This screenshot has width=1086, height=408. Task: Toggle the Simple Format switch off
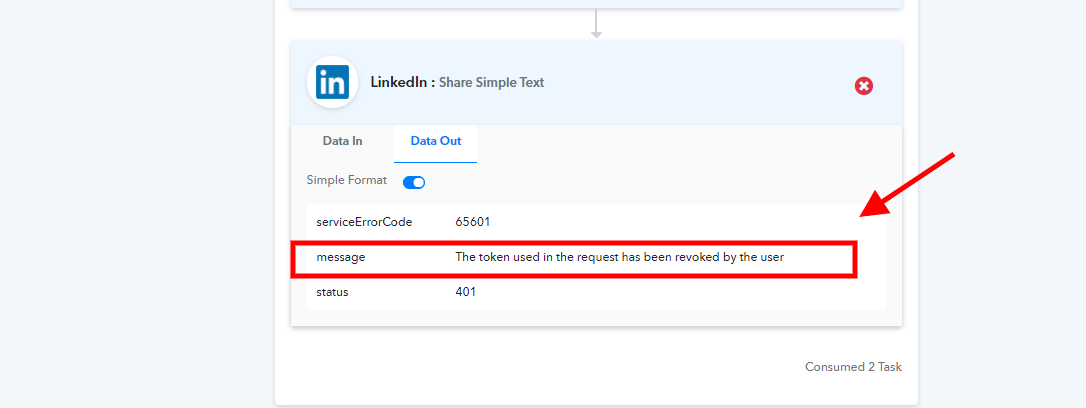point(413,182)
